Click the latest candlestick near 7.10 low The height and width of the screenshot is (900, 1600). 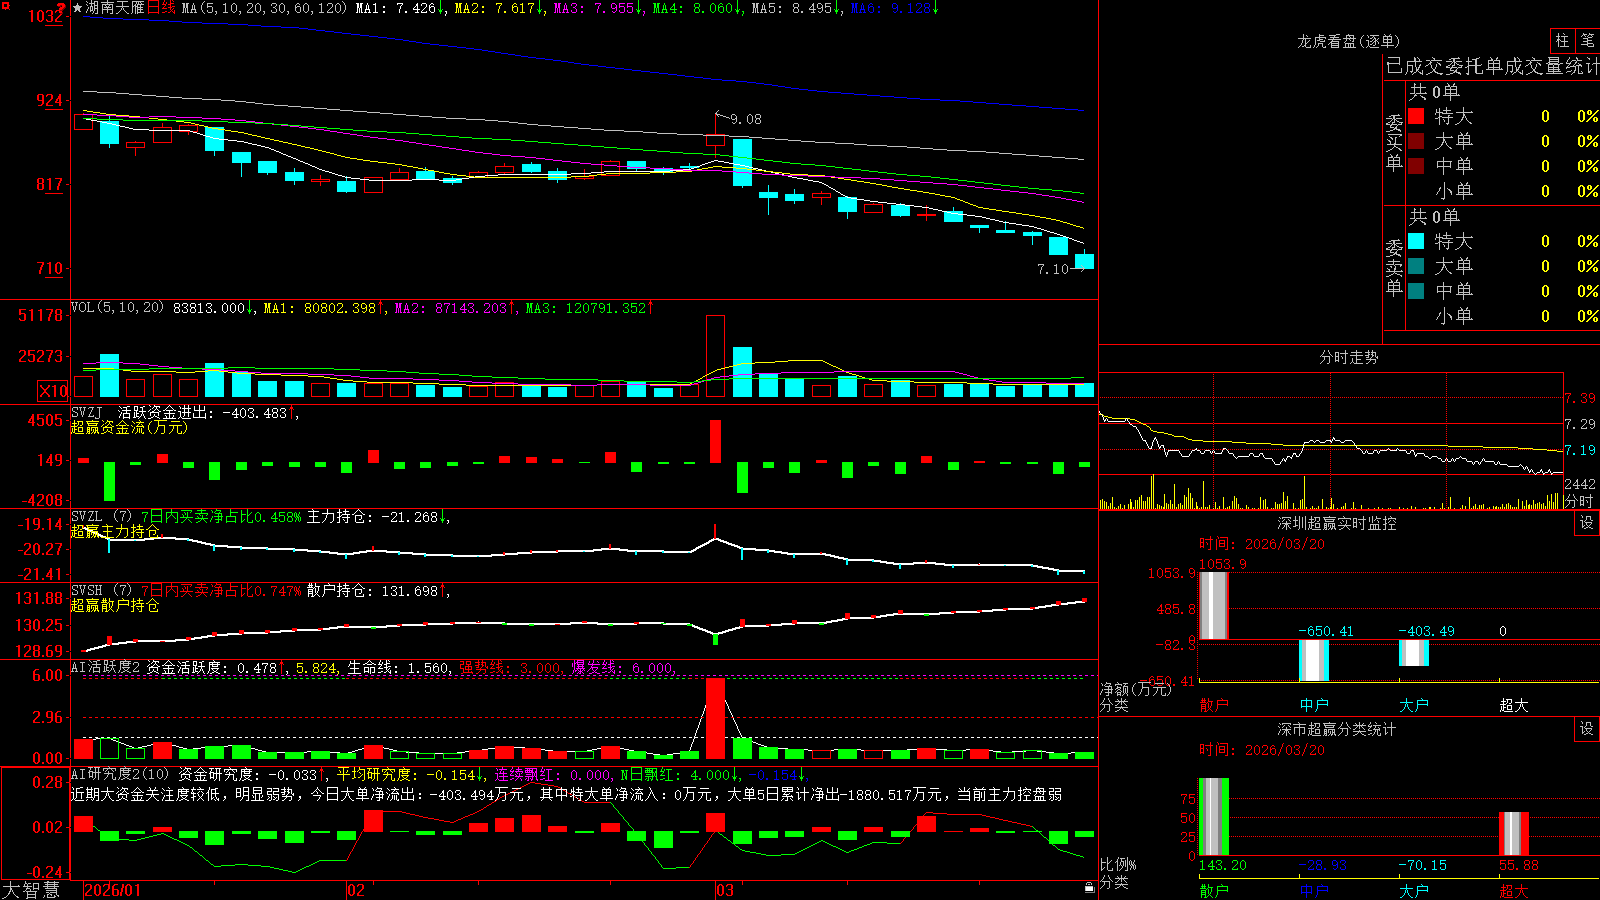[1084, 260]
